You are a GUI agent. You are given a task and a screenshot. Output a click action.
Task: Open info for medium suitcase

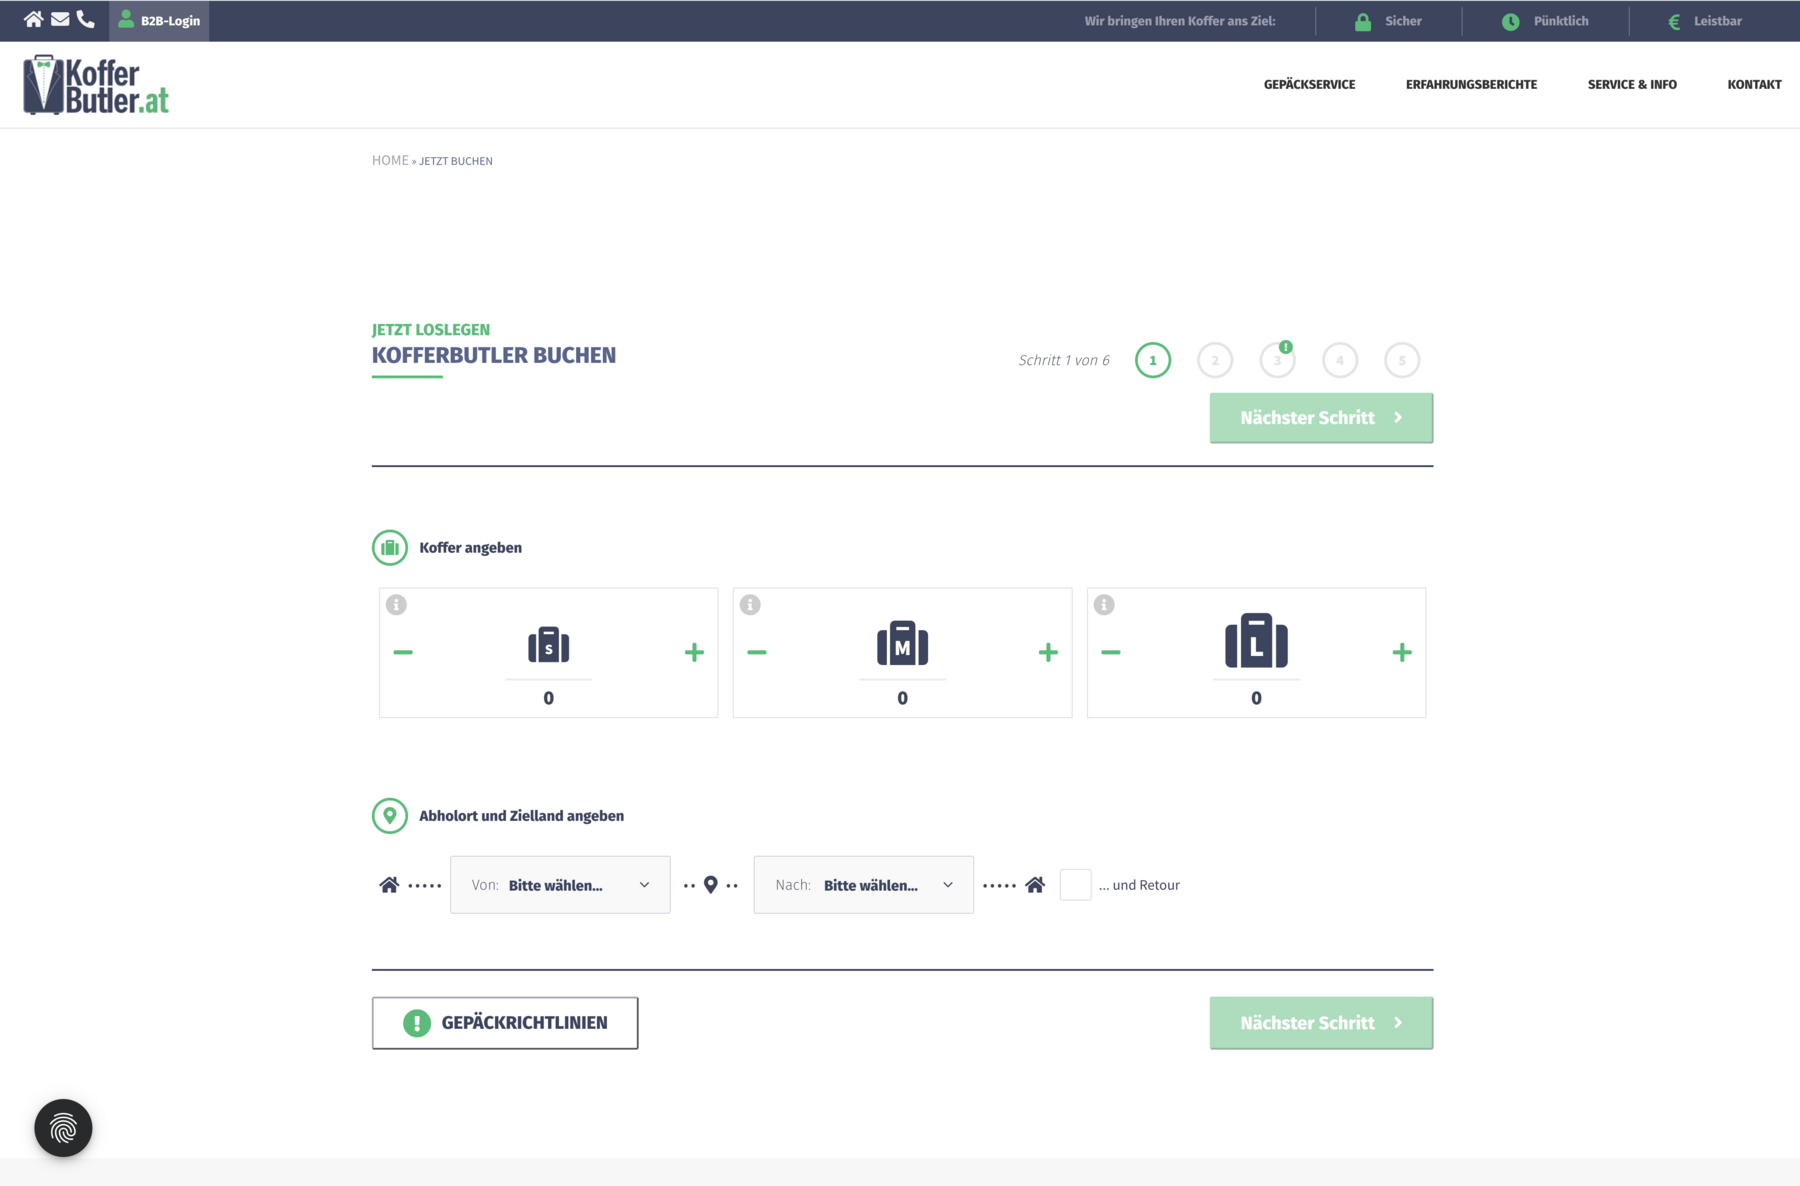[750, 605]
